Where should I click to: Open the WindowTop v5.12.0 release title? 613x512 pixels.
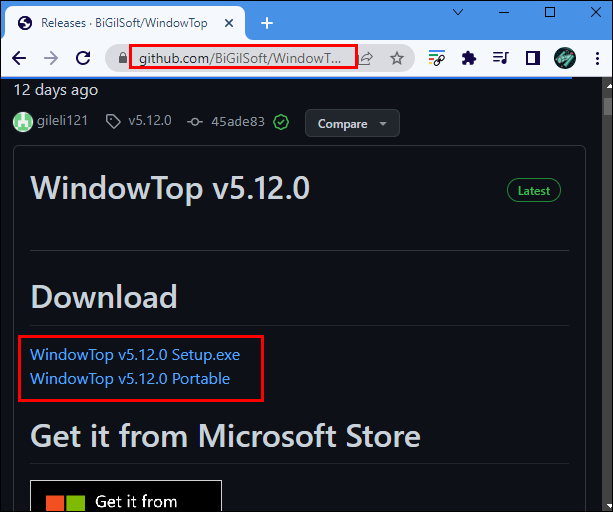(170, 188)
